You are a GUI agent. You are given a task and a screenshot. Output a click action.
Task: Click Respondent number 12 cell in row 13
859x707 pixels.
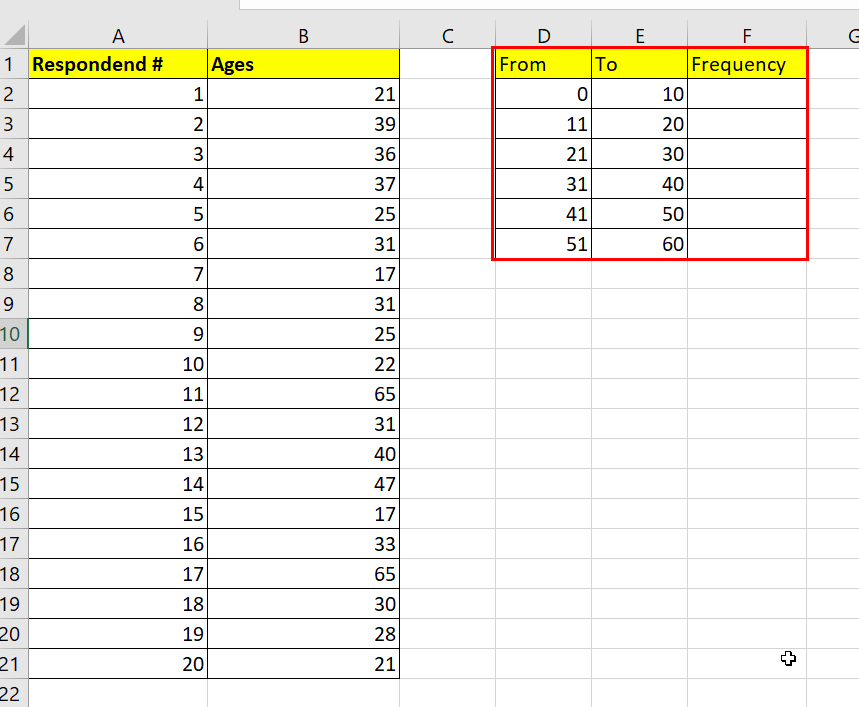[x=118, y=424]
